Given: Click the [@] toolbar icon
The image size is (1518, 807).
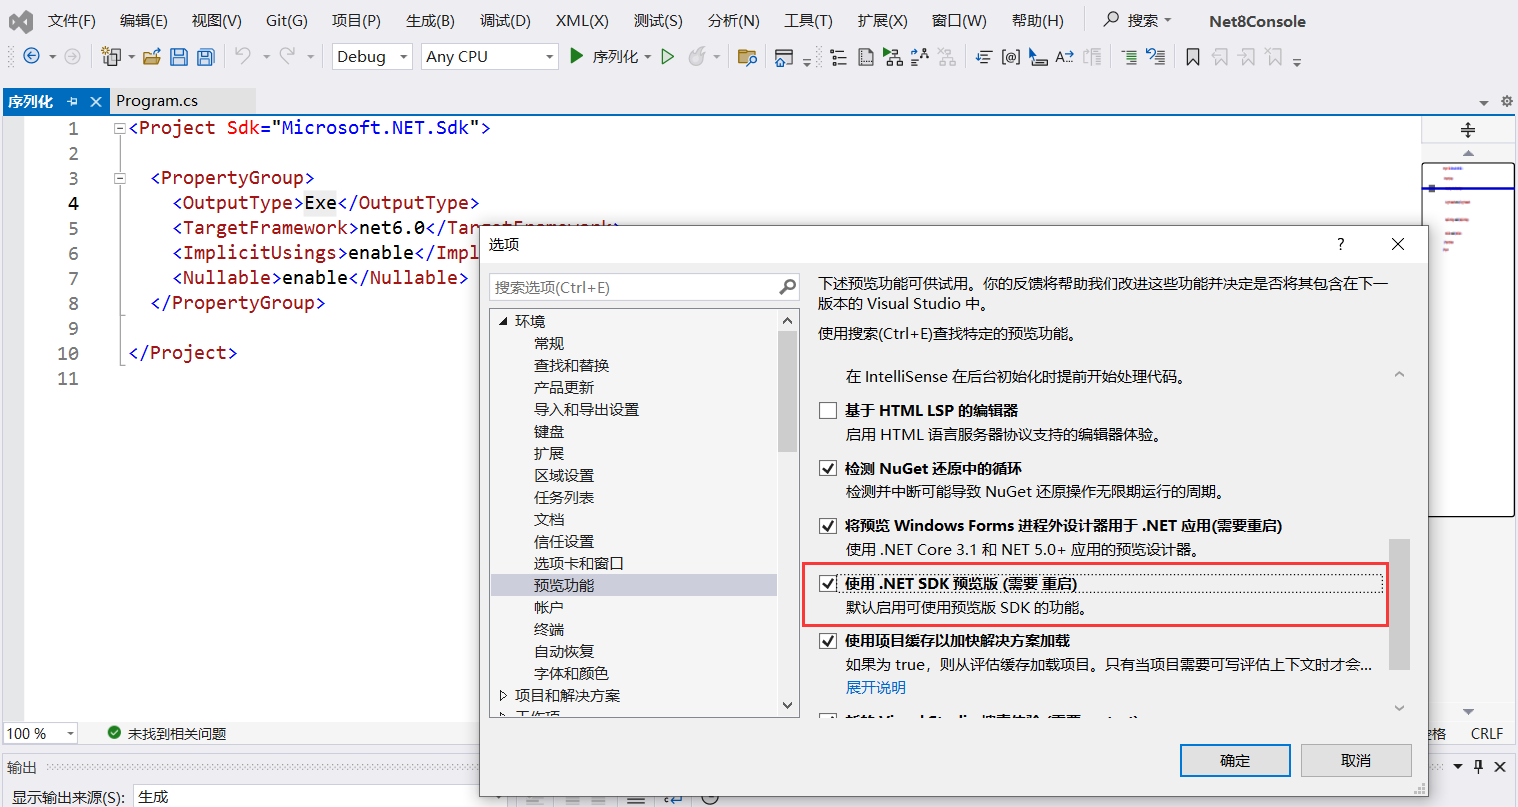Looking at the screenshot, I should (1011, 57).
